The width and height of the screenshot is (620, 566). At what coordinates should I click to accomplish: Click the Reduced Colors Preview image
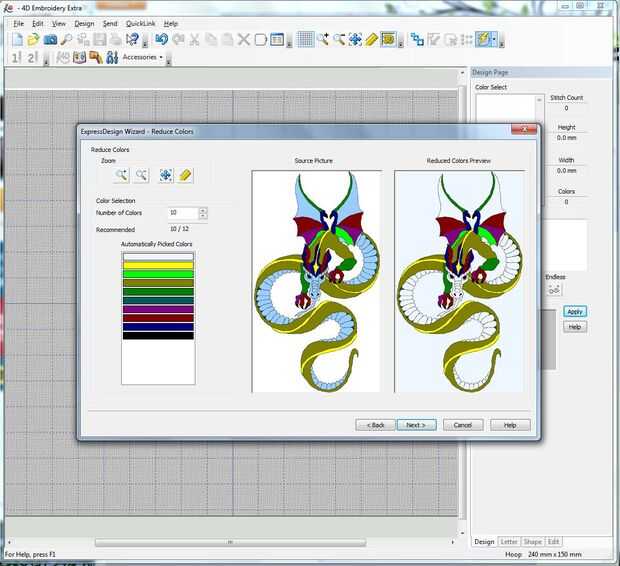pyautogui.click(x=459, y=281)
